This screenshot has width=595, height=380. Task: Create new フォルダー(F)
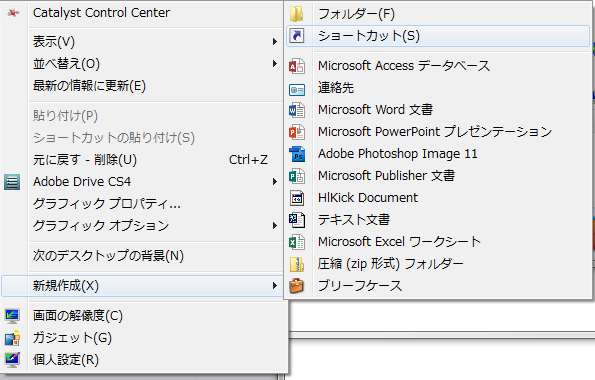click(x=438, y=14)
